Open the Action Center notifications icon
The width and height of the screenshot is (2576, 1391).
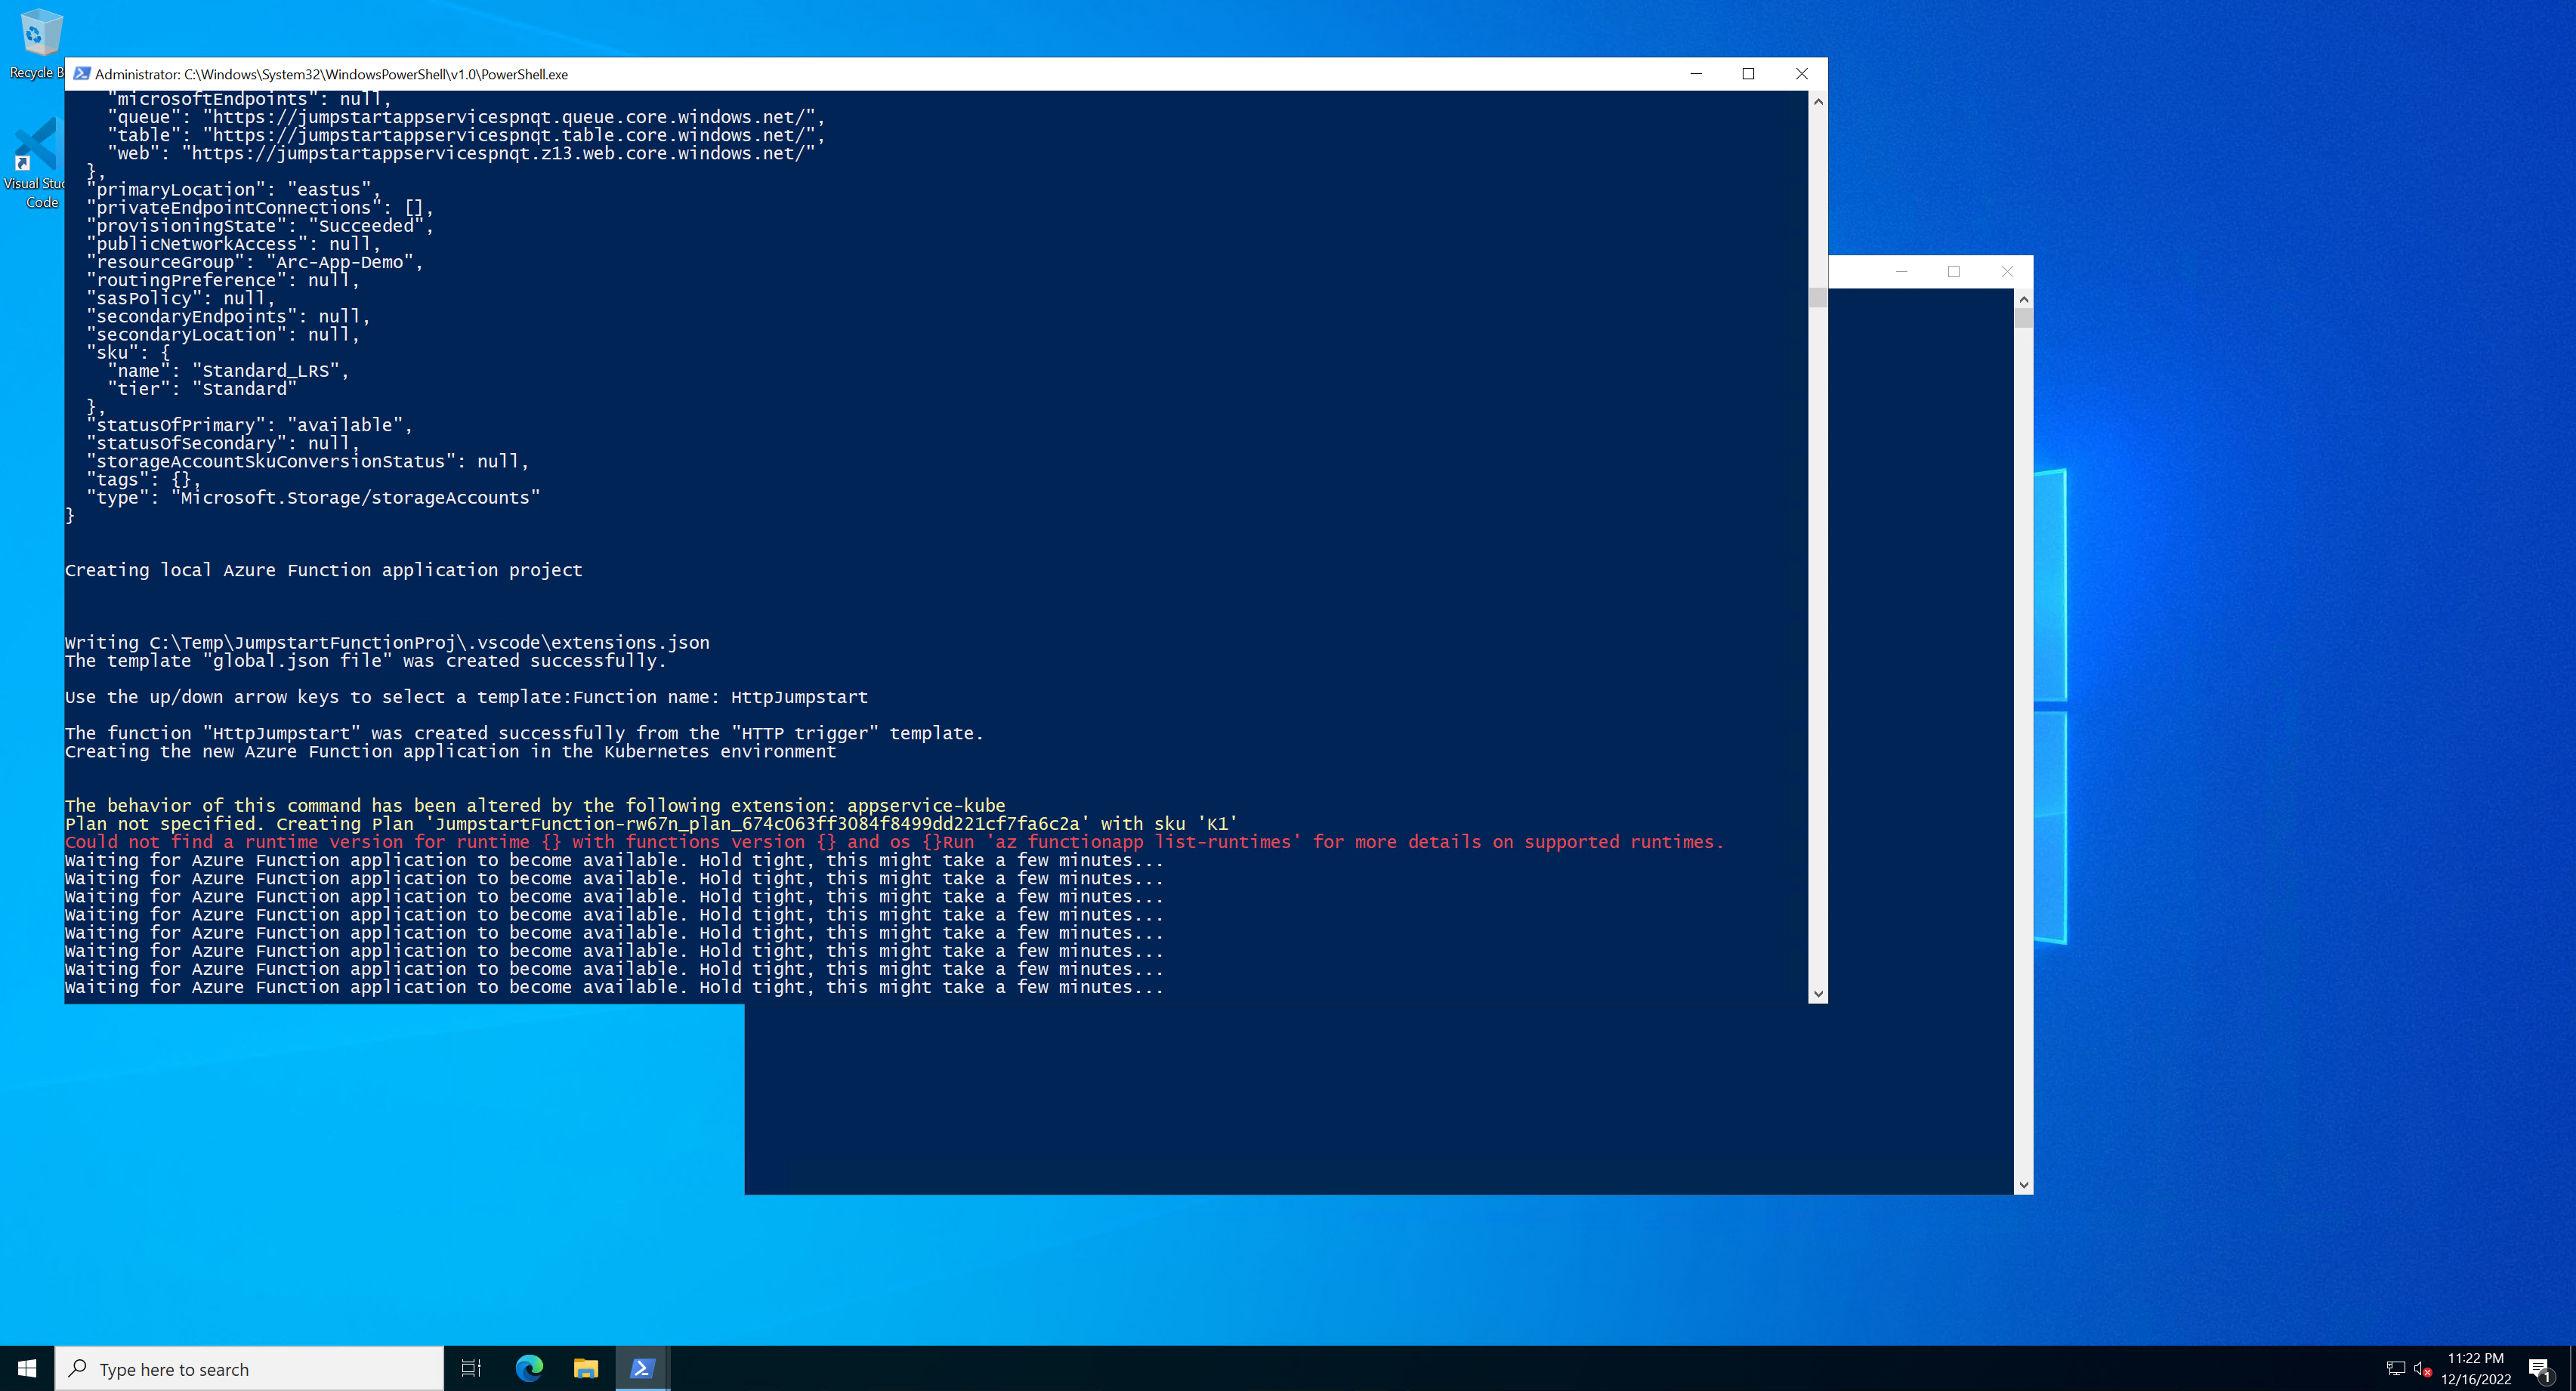[2540, 1368]
